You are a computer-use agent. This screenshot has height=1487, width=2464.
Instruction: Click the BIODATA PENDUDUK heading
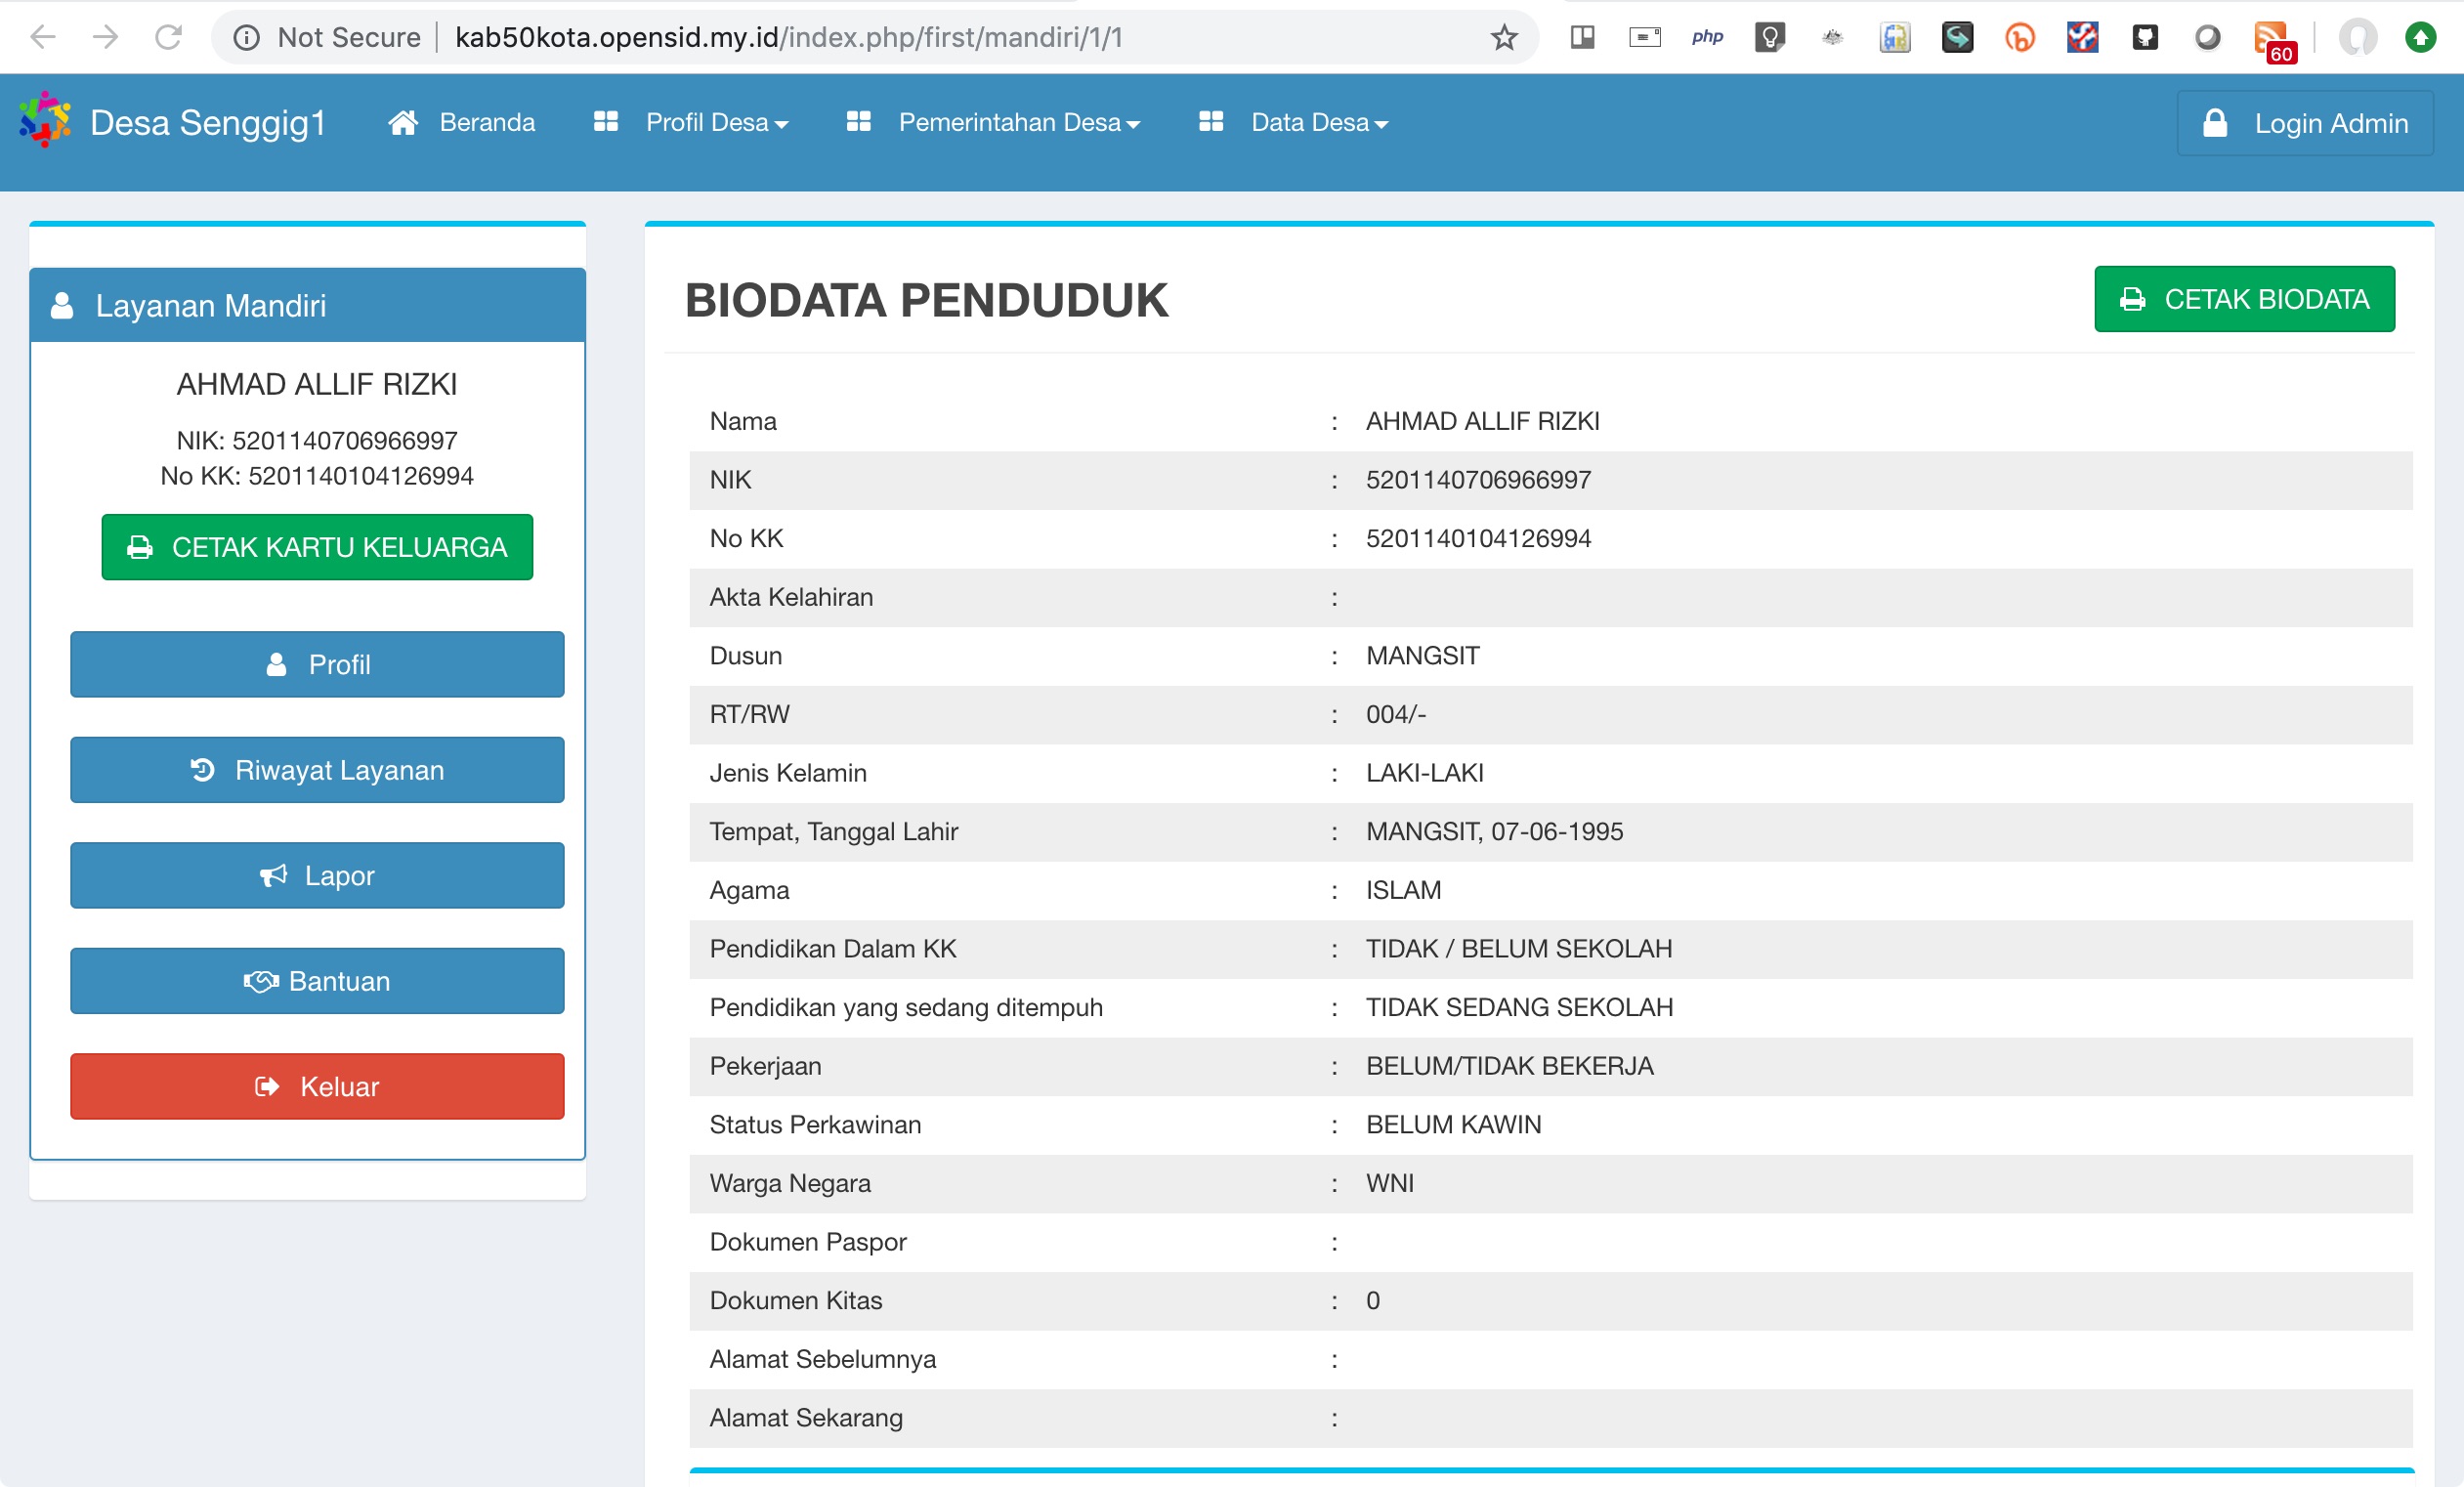coord(926,300)
